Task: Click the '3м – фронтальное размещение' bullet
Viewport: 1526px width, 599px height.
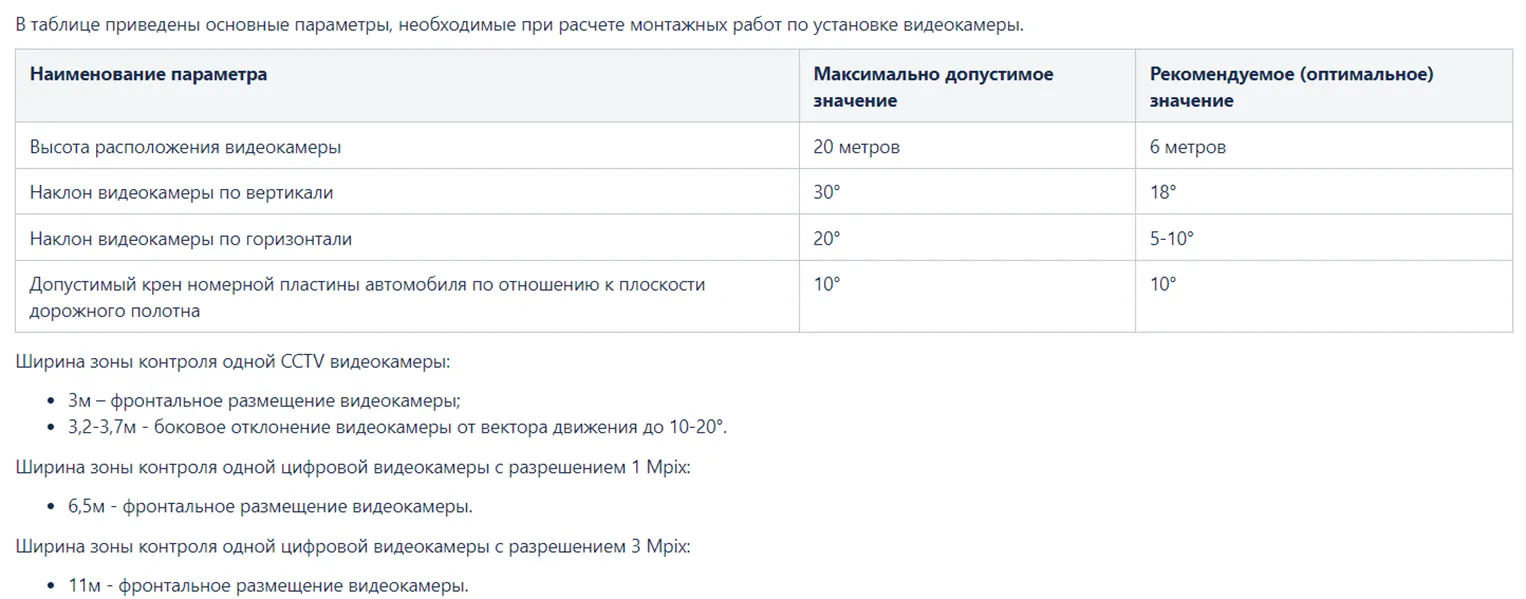Action: tap(264, 400)
